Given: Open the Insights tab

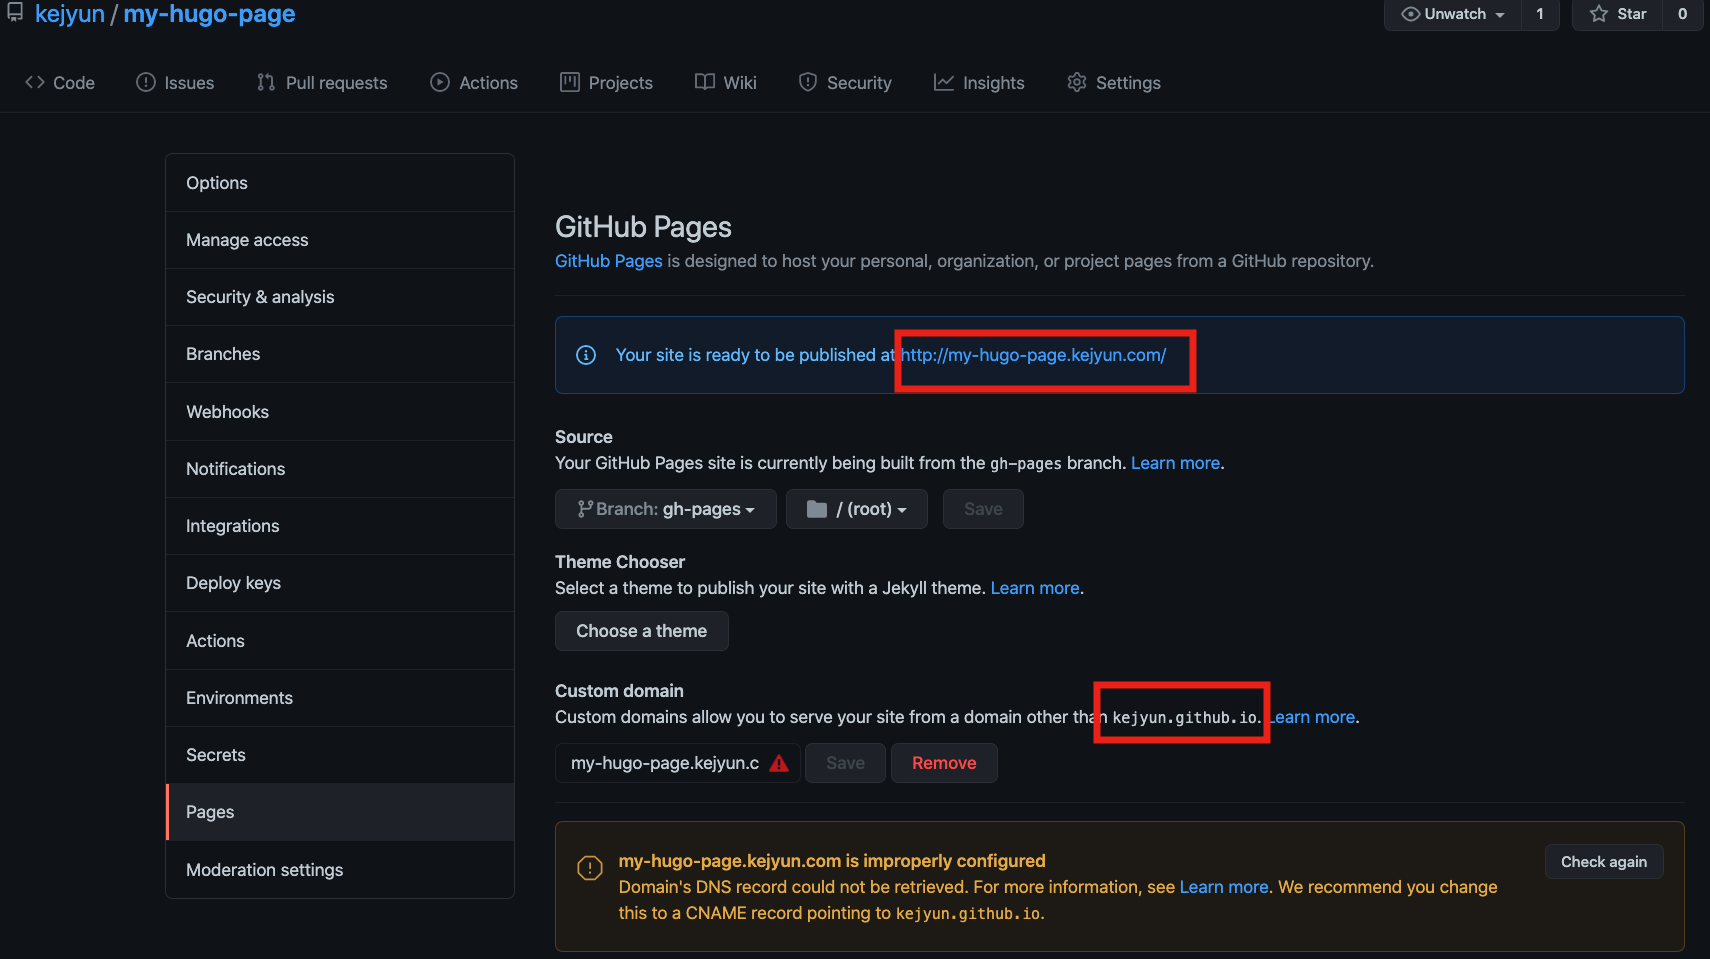Looking at the screenshot, I should (979, 83).
